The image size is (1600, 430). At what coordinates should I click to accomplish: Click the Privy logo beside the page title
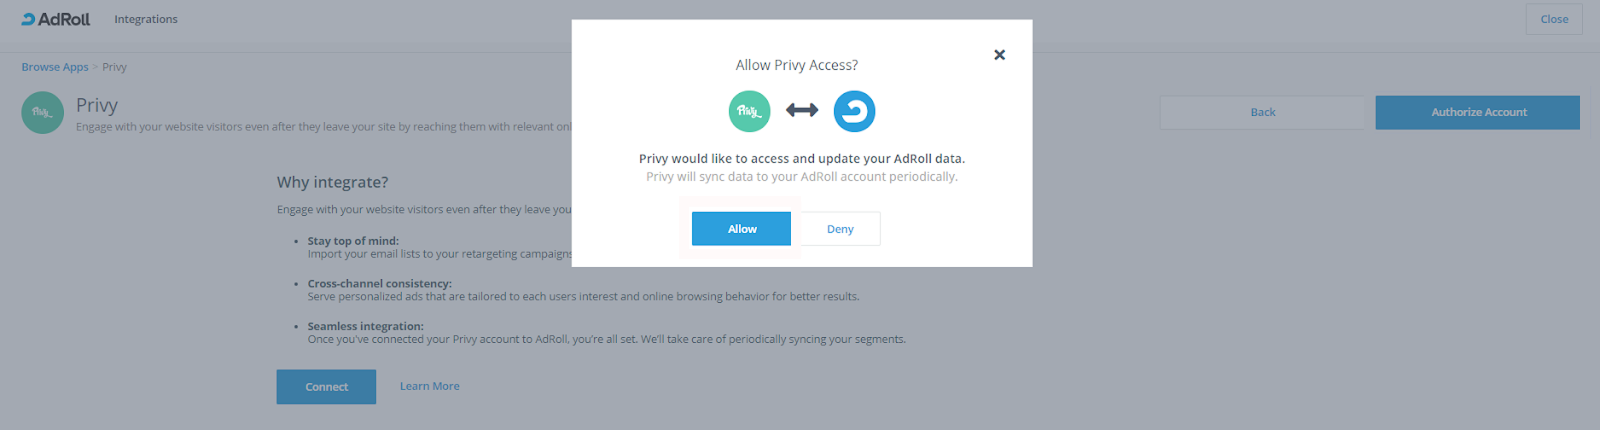42,113
